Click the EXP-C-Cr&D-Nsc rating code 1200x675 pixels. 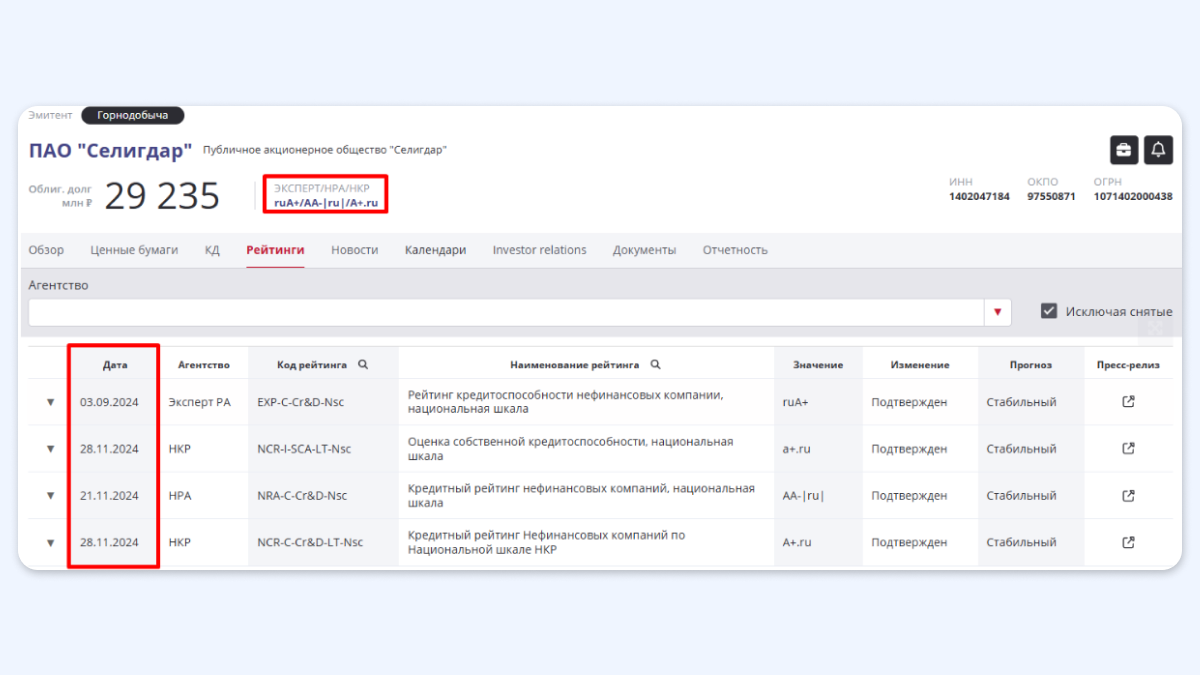(x=300, y=402)
